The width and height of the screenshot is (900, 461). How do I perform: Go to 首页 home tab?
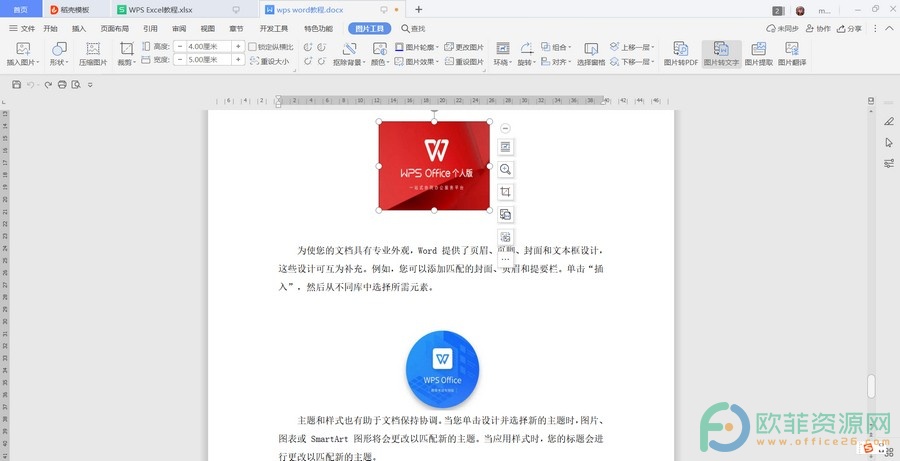point(21,10)
